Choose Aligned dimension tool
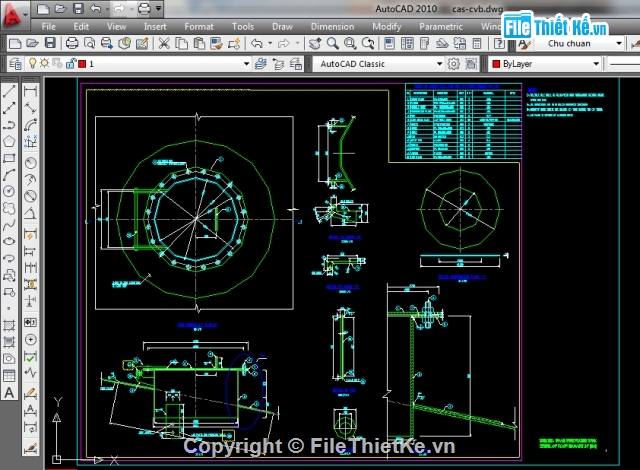 tap(30, 108)
